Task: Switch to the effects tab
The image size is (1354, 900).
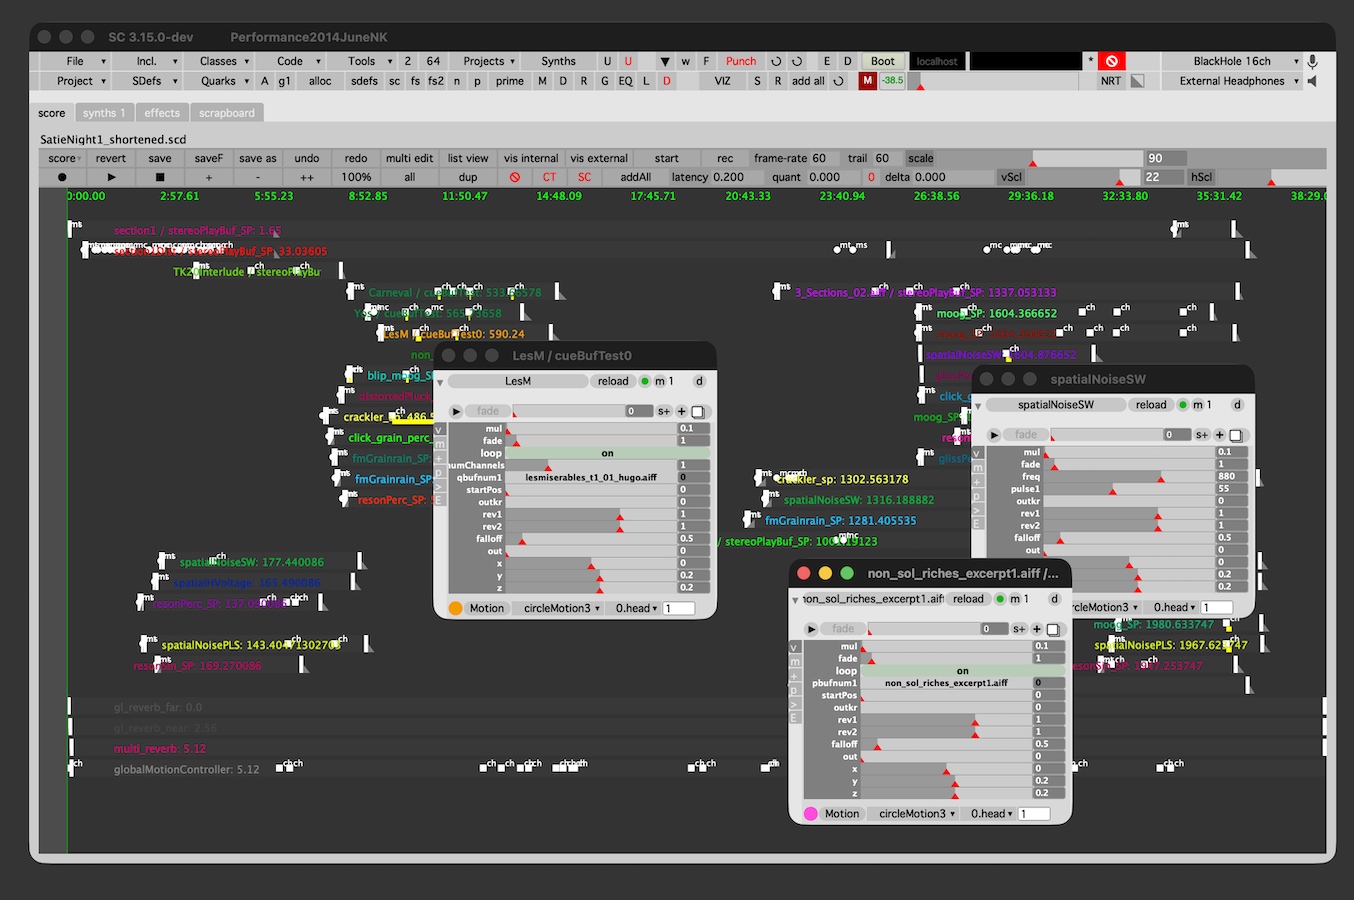Action: (162, 113)
